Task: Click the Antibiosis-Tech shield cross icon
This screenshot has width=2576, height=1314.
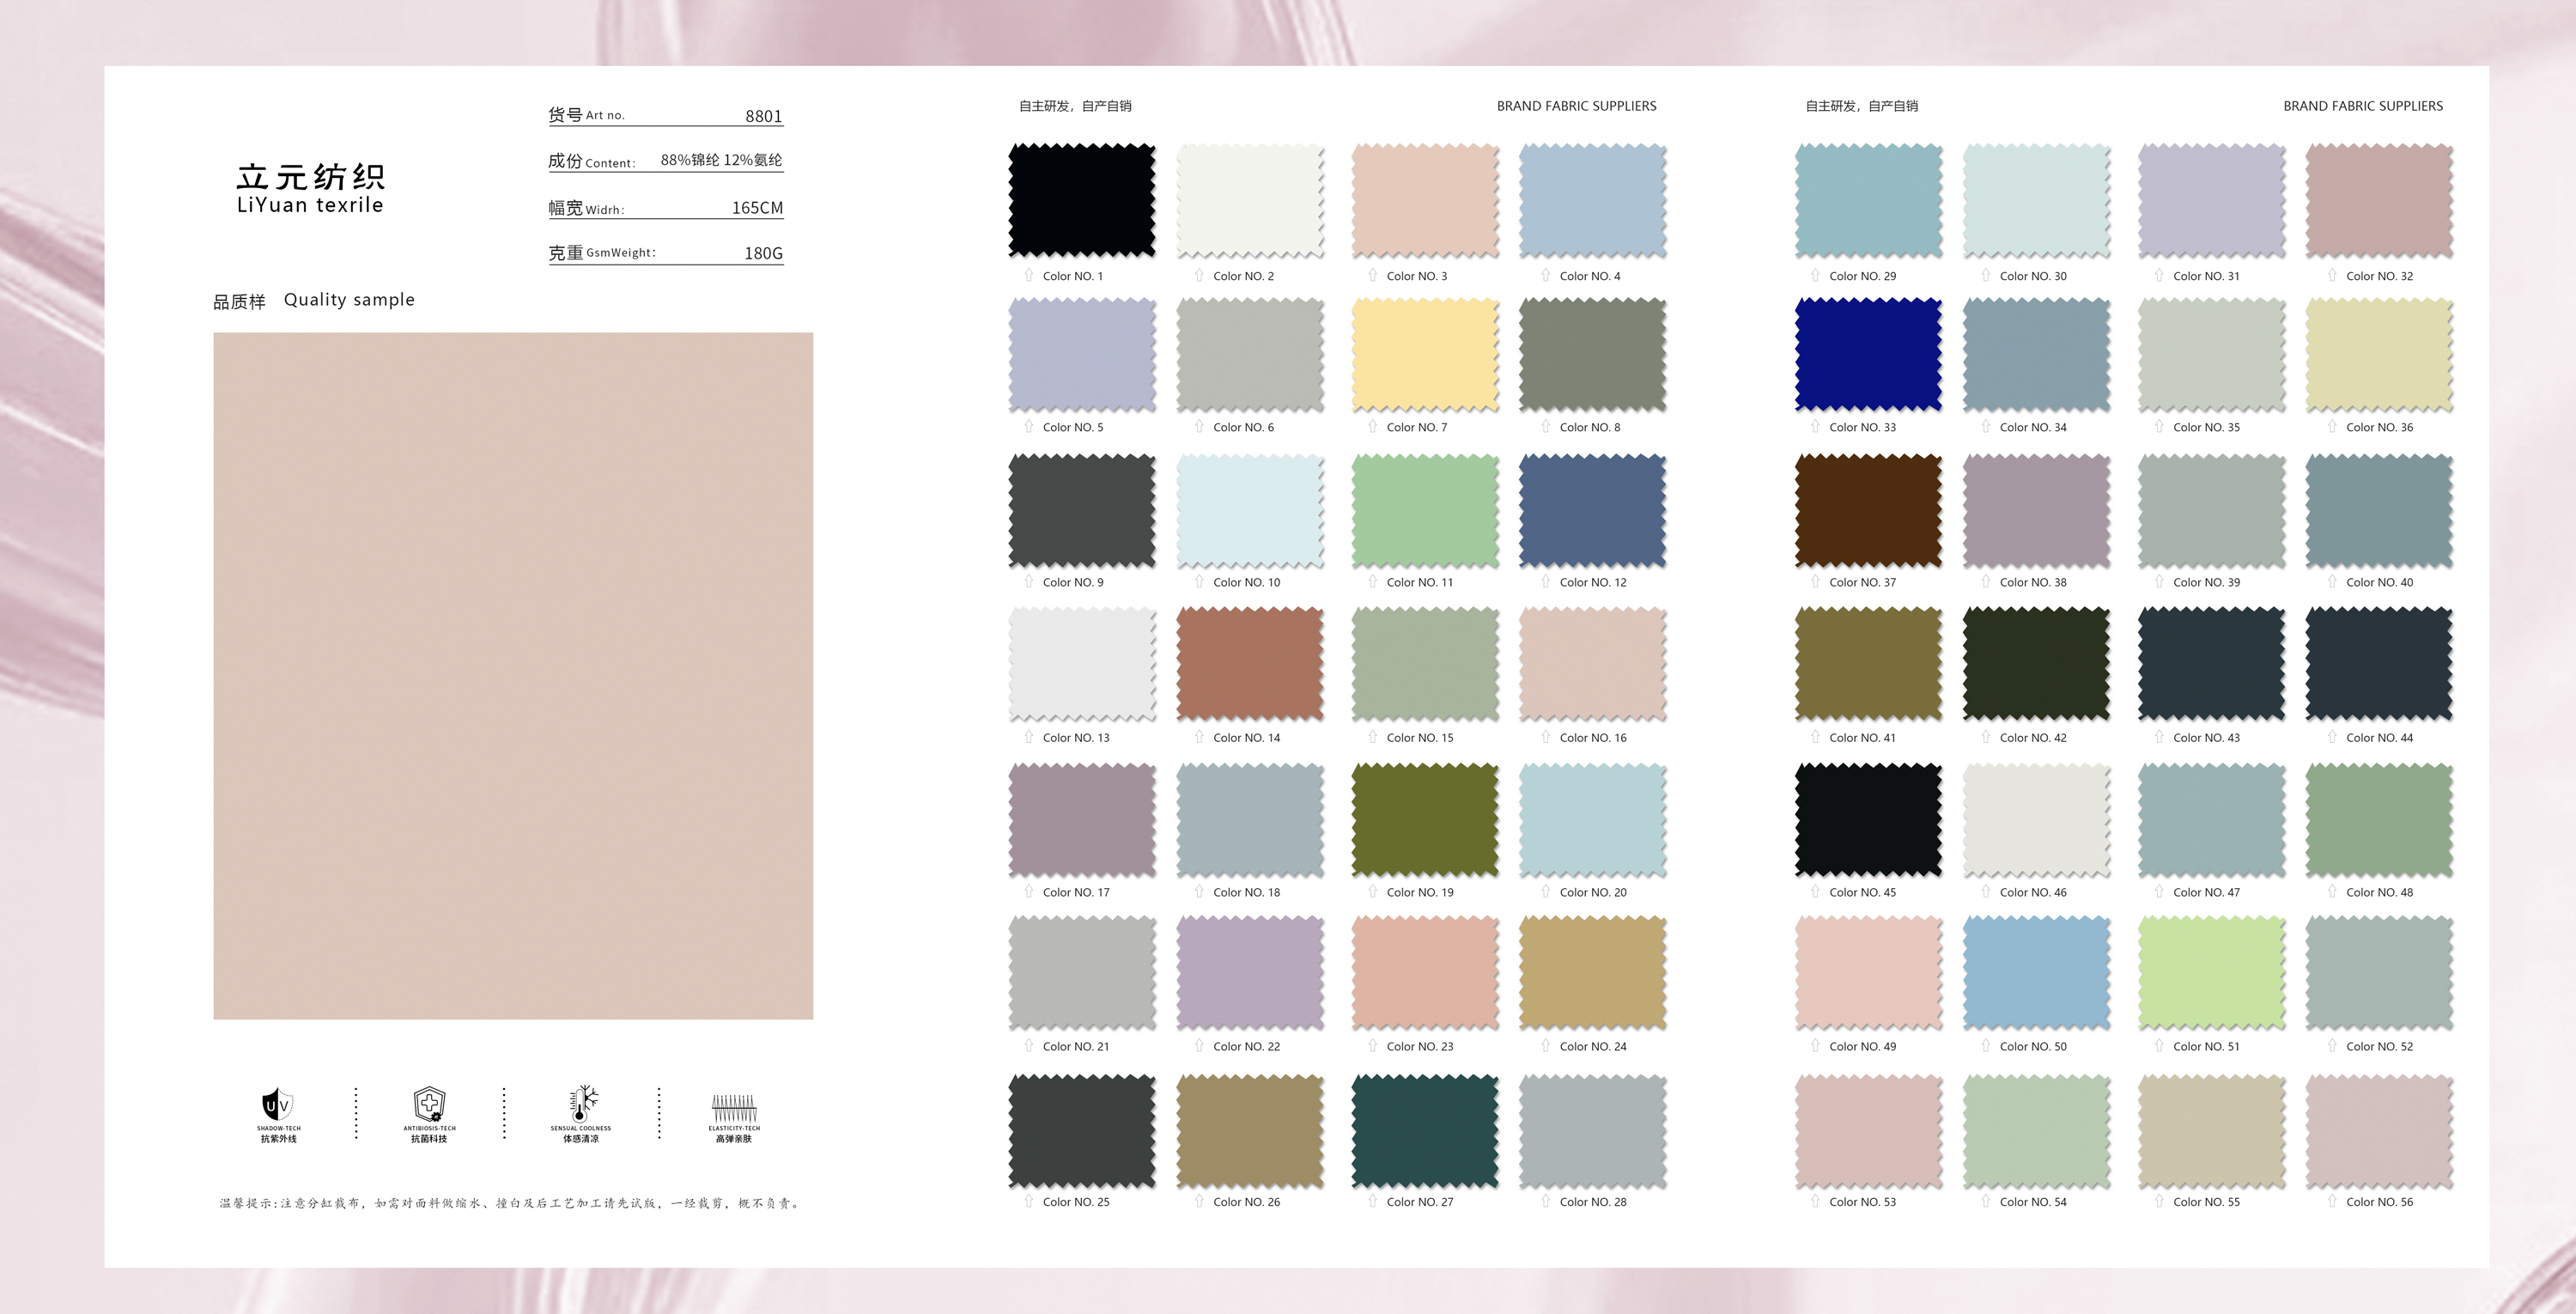Action: (429, 1104)
